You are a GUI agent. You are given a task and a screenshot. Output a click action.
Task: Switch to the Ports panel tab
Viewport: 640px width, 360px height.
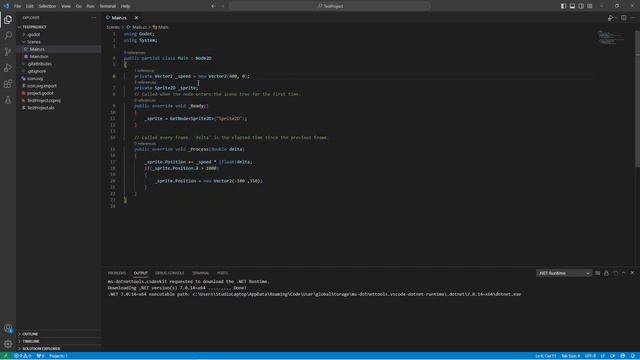222,273
